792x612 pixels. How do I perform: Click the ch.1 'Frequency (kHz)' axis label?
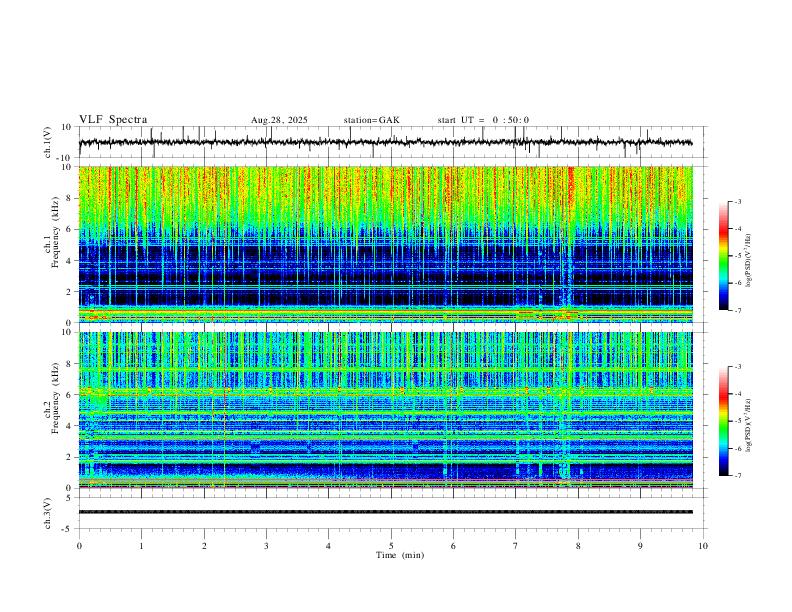pos(55,232)
